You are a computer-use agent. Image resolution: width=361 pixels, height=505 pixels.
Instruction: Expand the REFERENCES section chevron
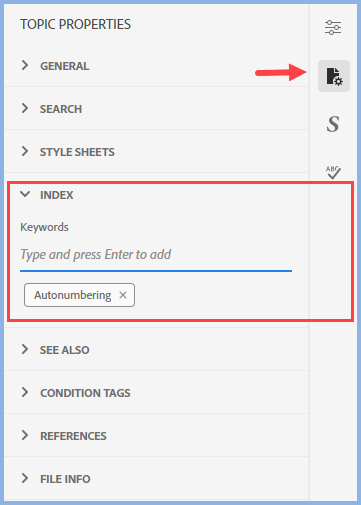pos(25,435)
